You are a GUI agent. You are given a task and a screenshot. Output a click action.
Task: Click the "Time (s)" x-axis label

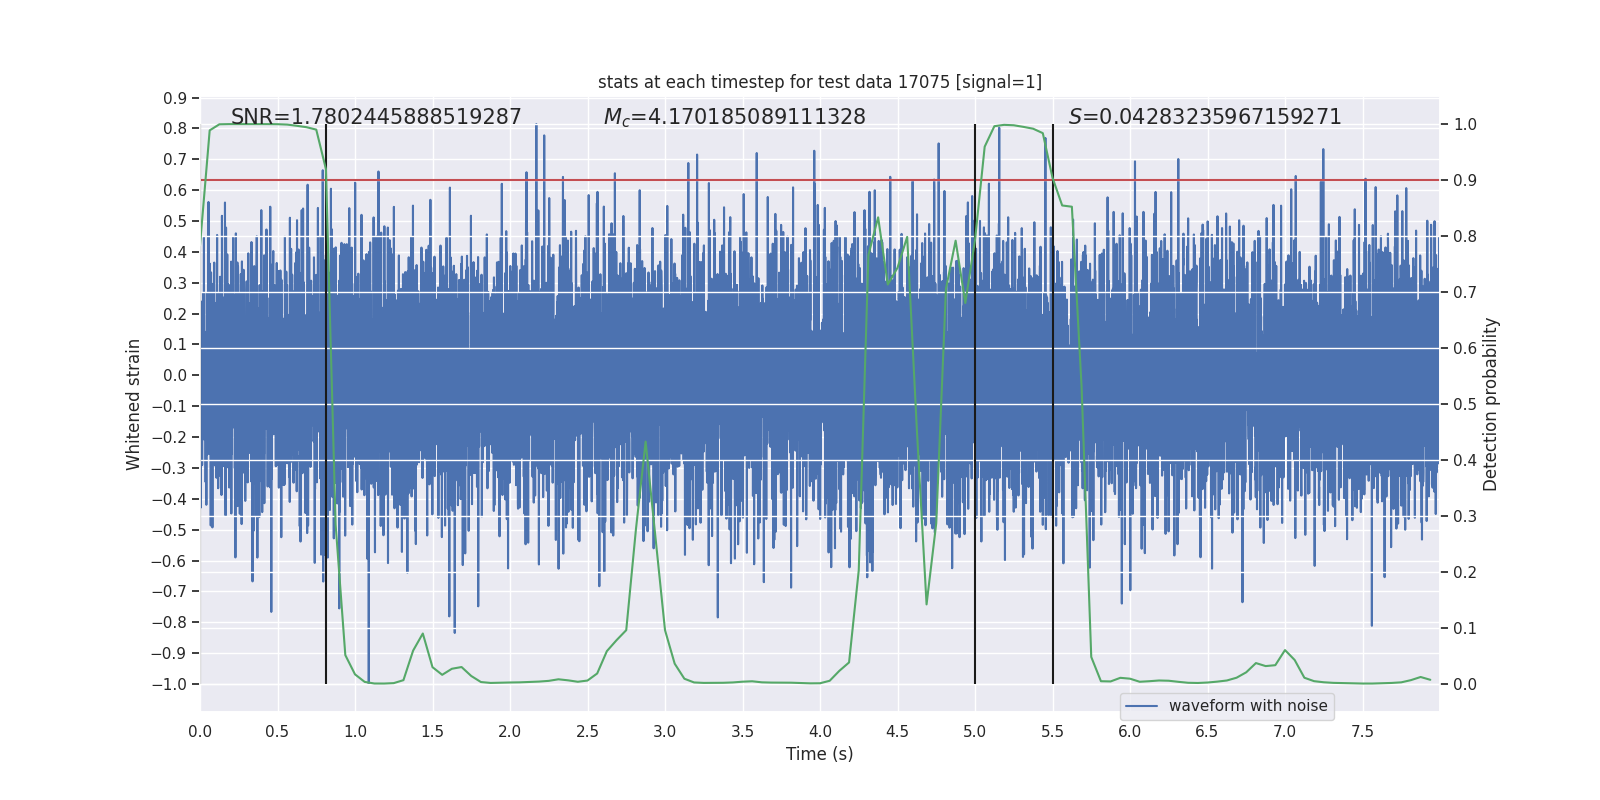coord(819,754)
